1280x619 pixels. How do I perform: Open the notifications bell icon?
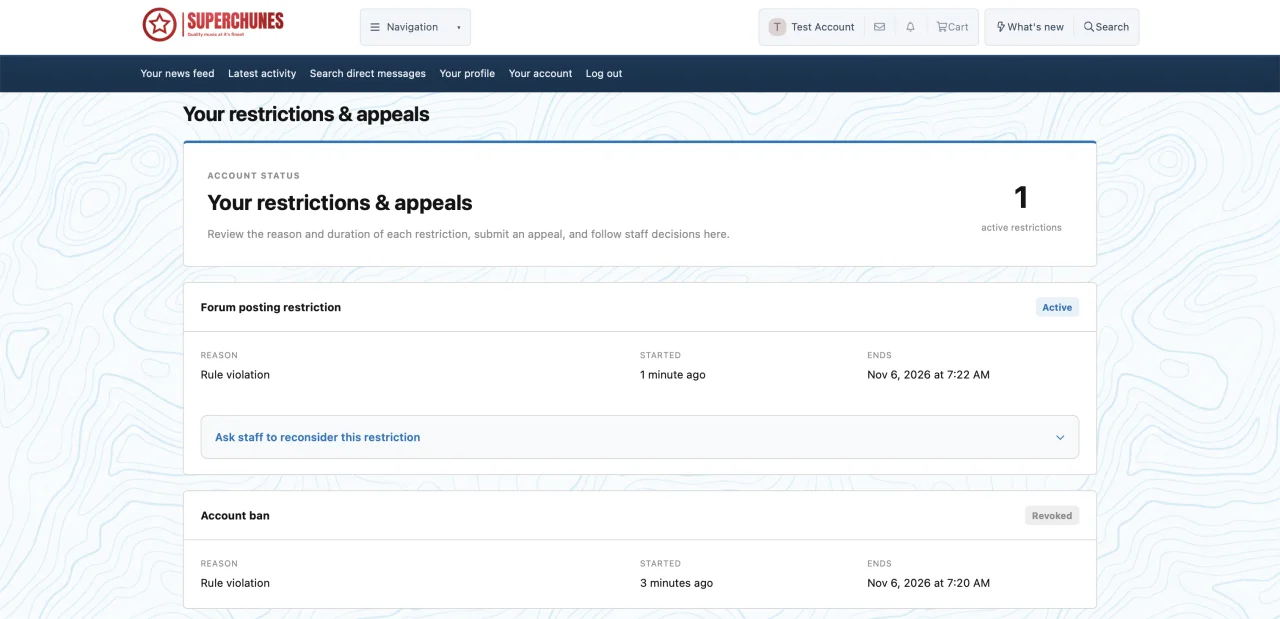pyautogui.click(x=910, y=27)
